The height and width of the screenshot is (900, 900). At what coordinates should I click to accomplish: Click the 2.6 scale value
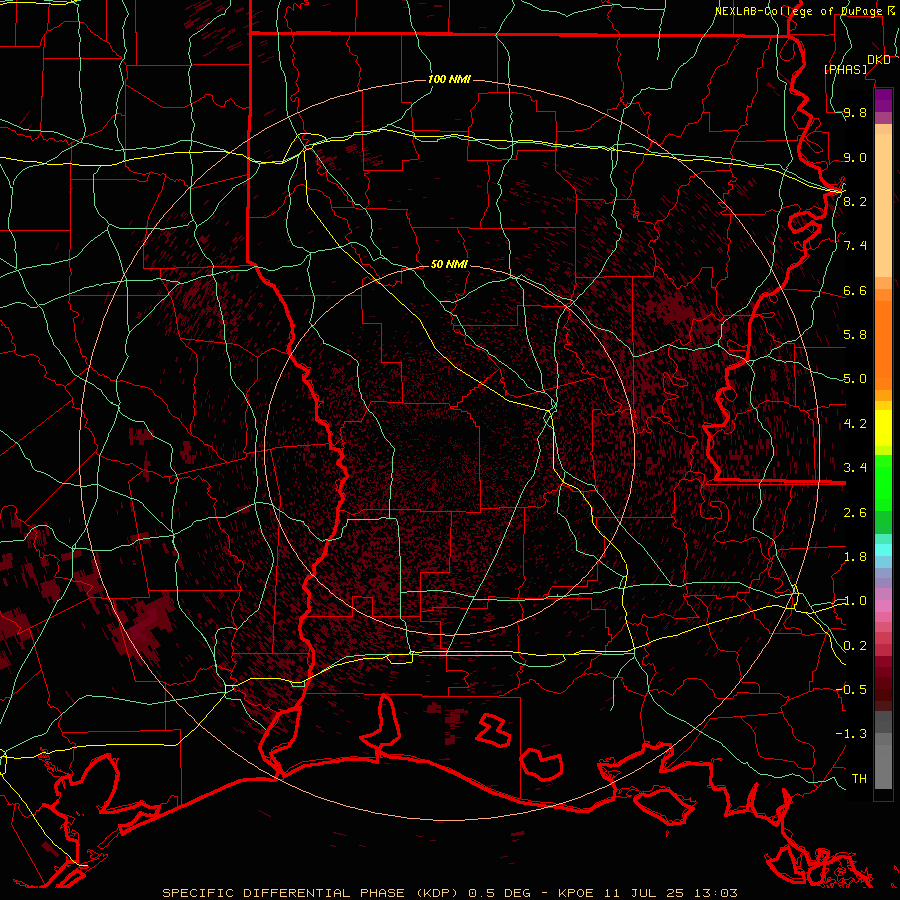pos(855,513)
